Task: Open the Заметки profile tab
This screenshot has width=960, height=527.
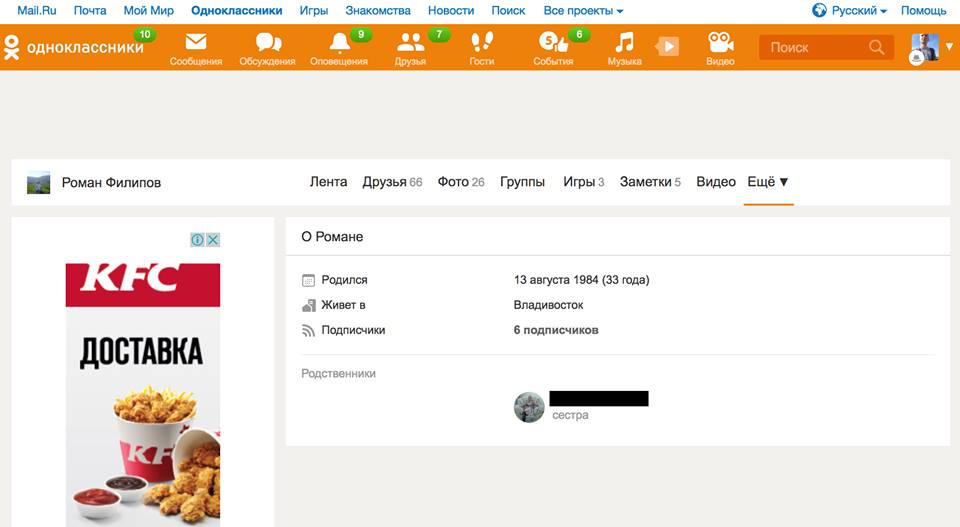Action: [645, 182]
